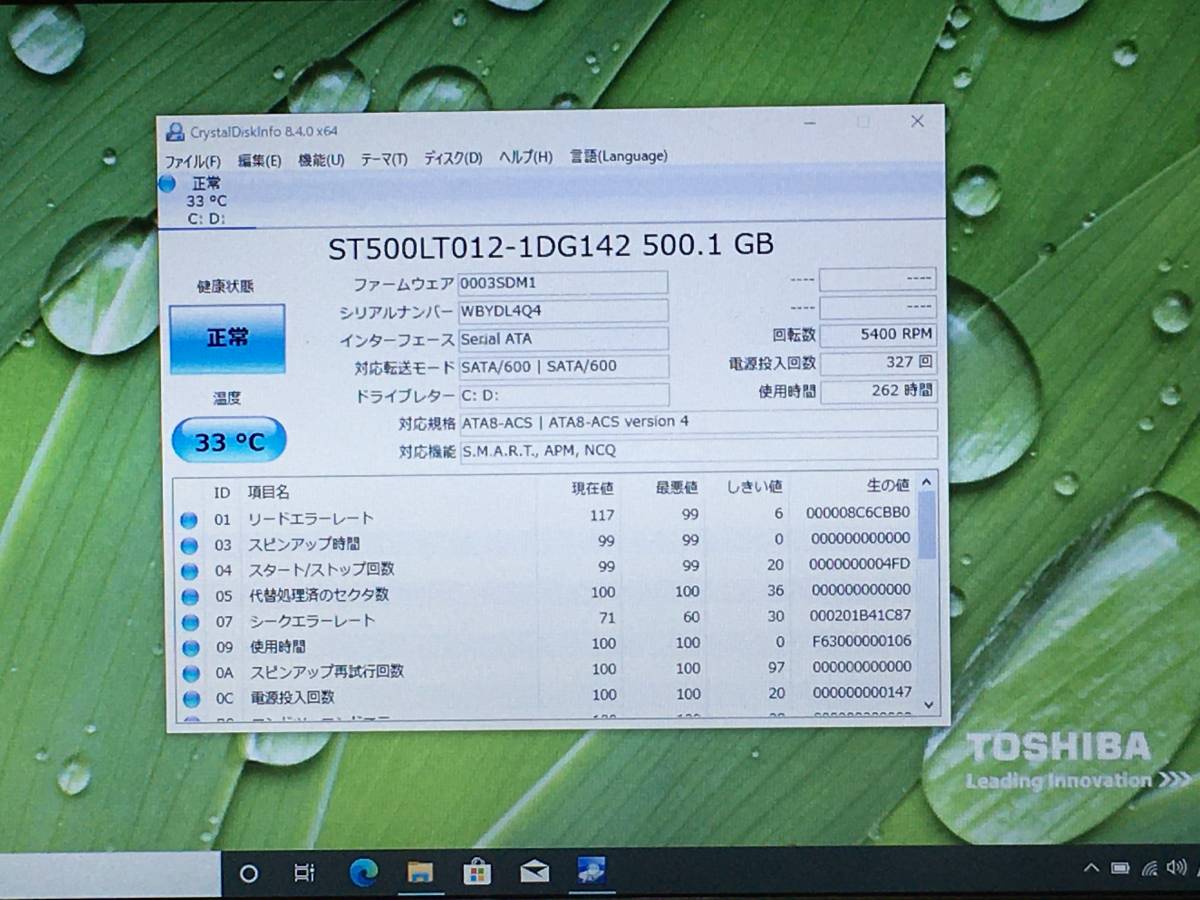
Task: Open Mail from the taskbar
Action: click(x=534, y=872)
